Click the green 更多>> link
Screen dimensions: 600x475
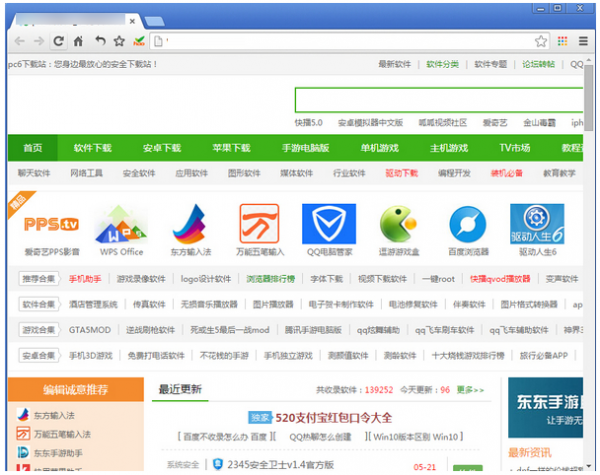pyautogui.click(x=470, y=390)
